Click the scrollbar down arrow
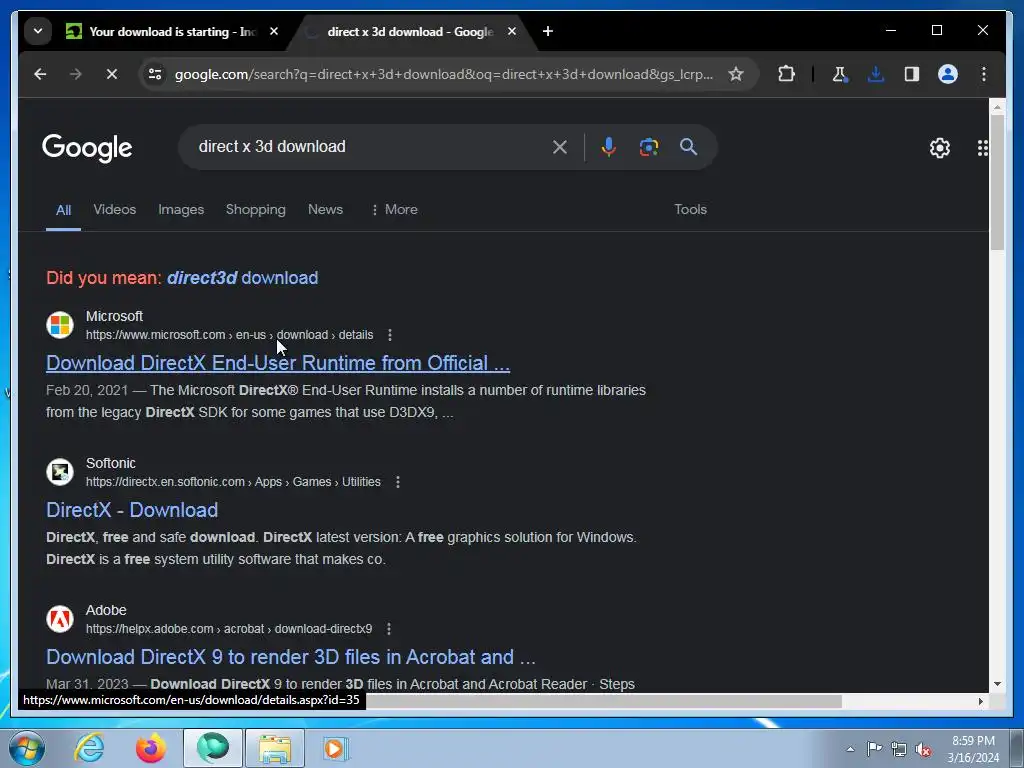The image size is (1024, 768). pos(997,684)
